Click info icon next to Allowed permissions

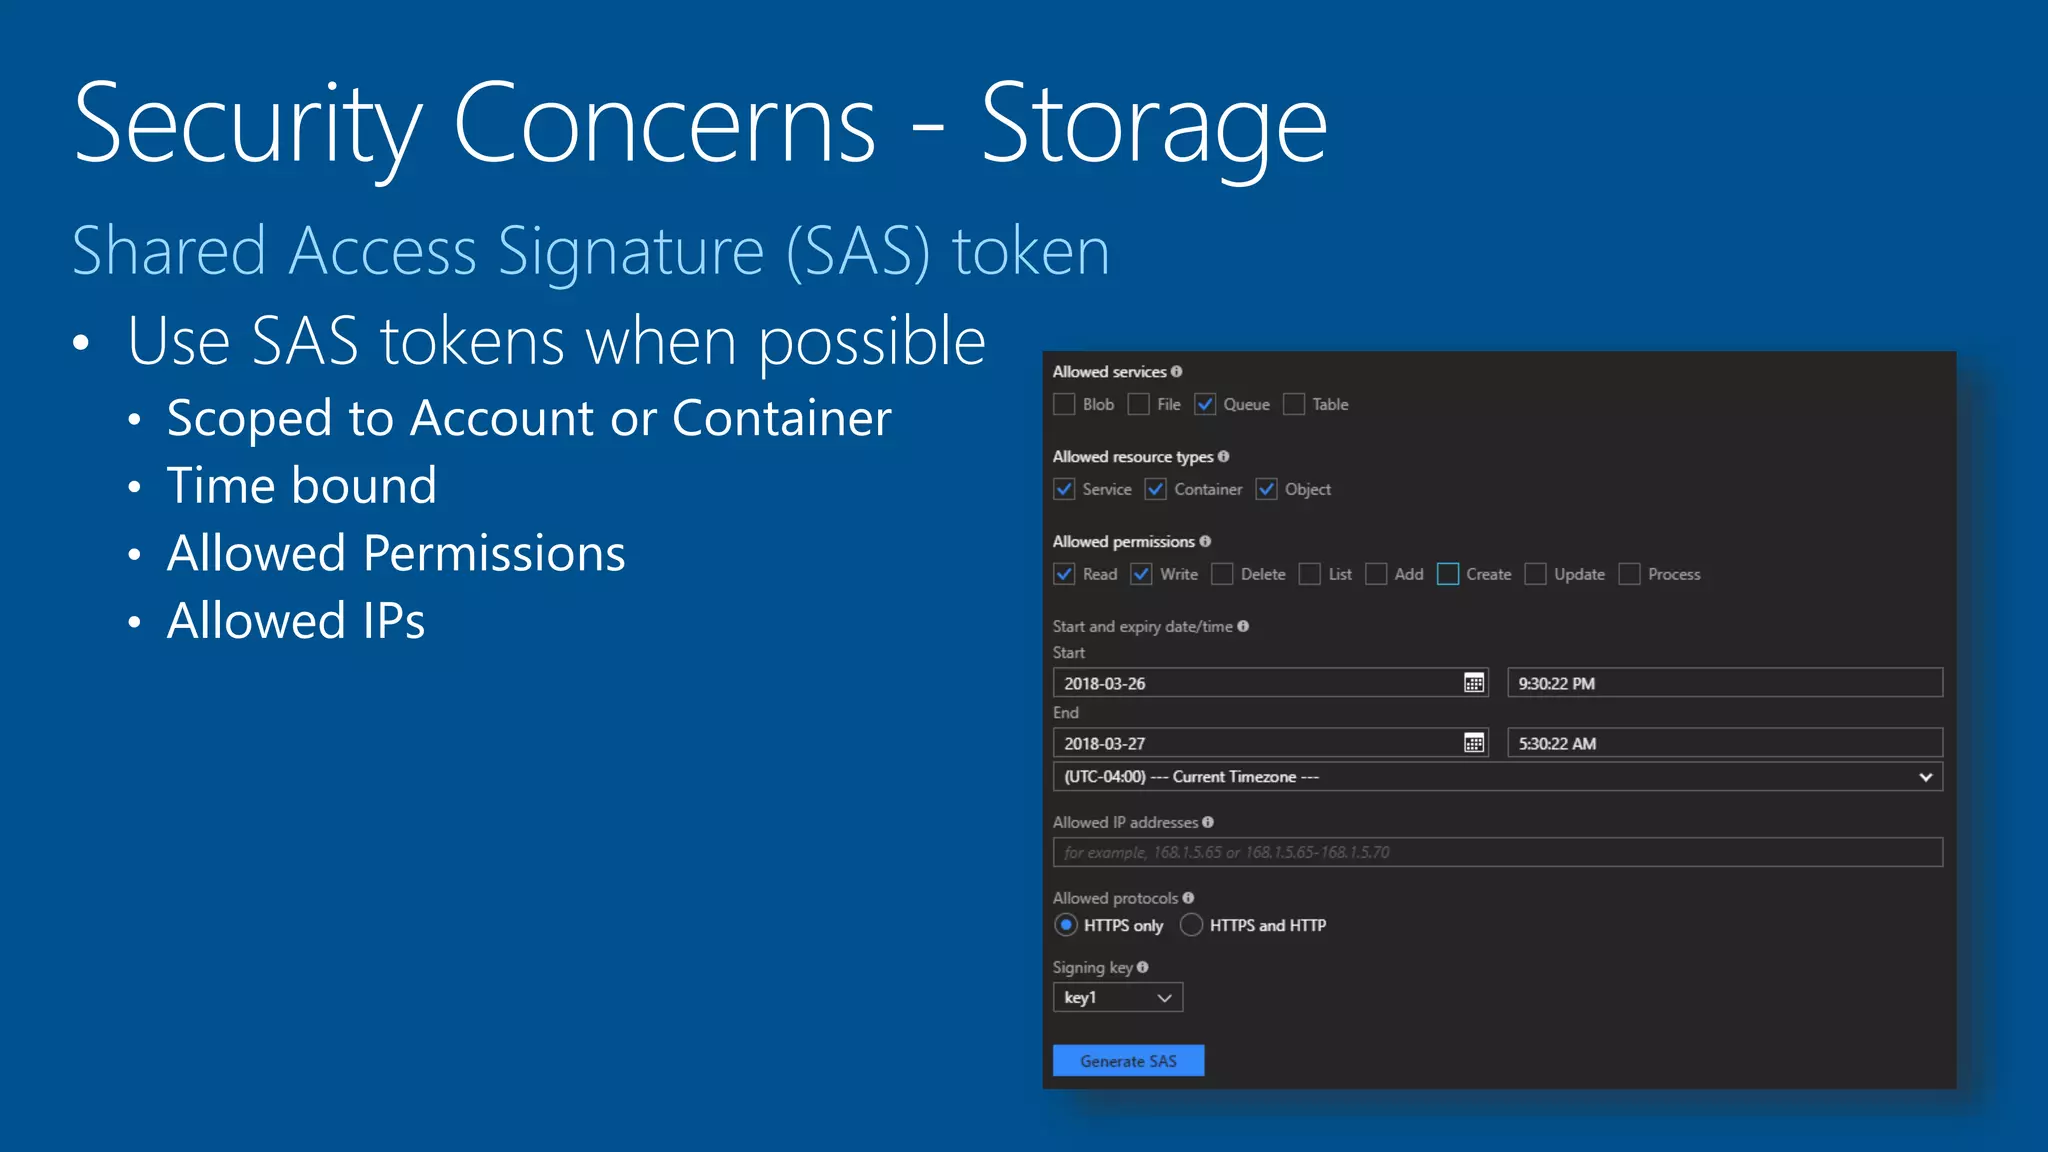1205,541
